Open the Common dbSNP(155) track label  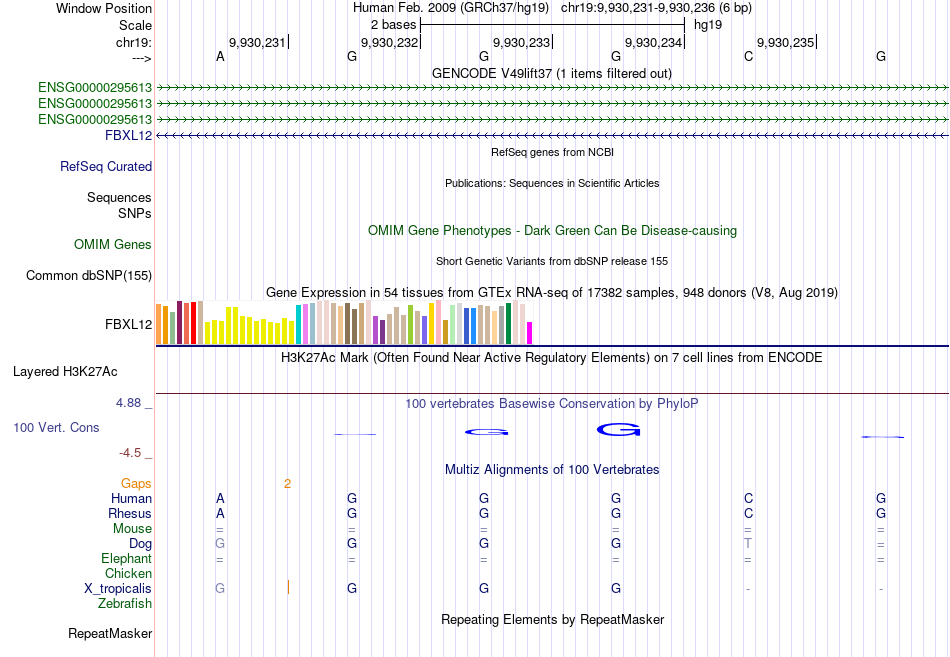pos(88,275)
